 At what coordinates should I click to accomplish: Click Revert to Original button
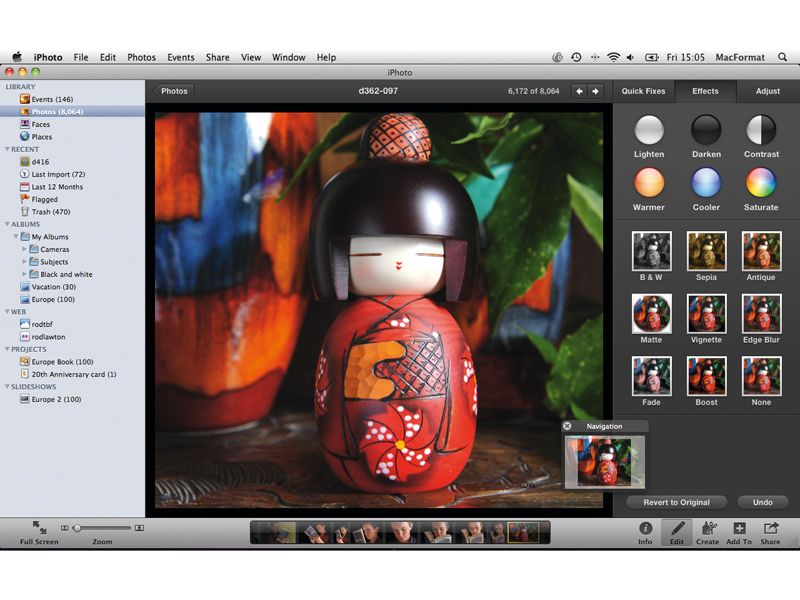(x=677, y=503)
